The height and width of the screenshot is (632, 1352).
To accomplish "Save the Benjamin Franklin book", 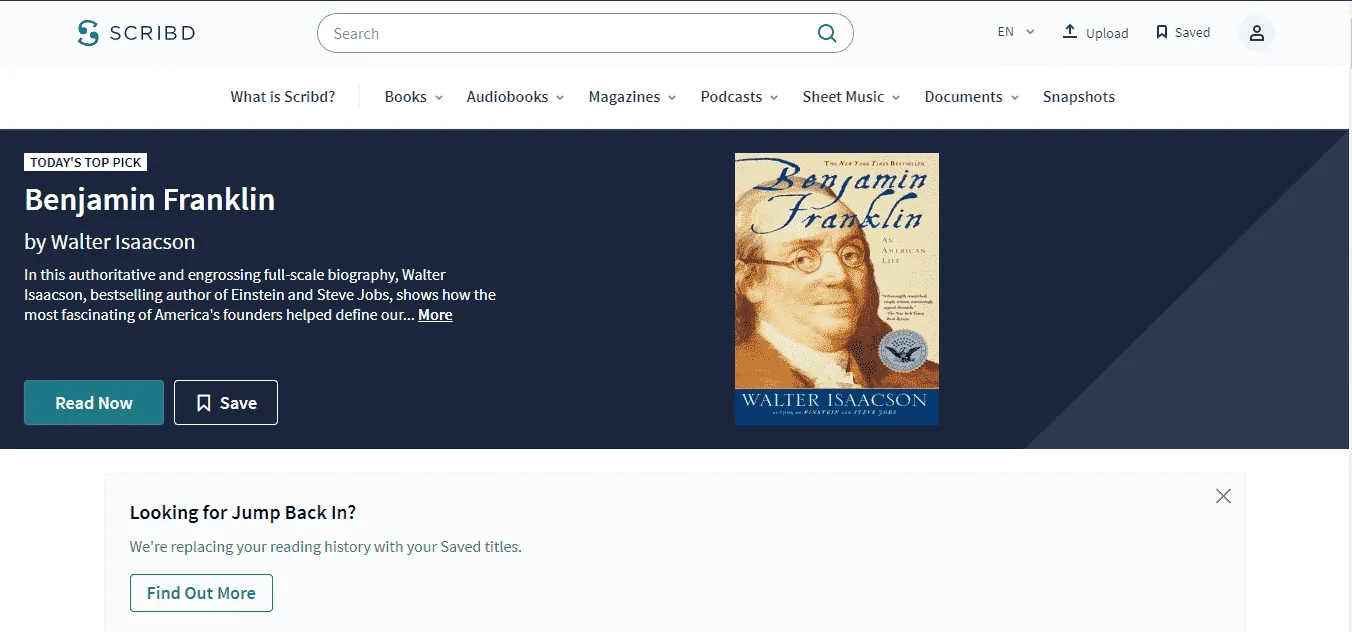I will pyautogui.click(x=226, y=403).
